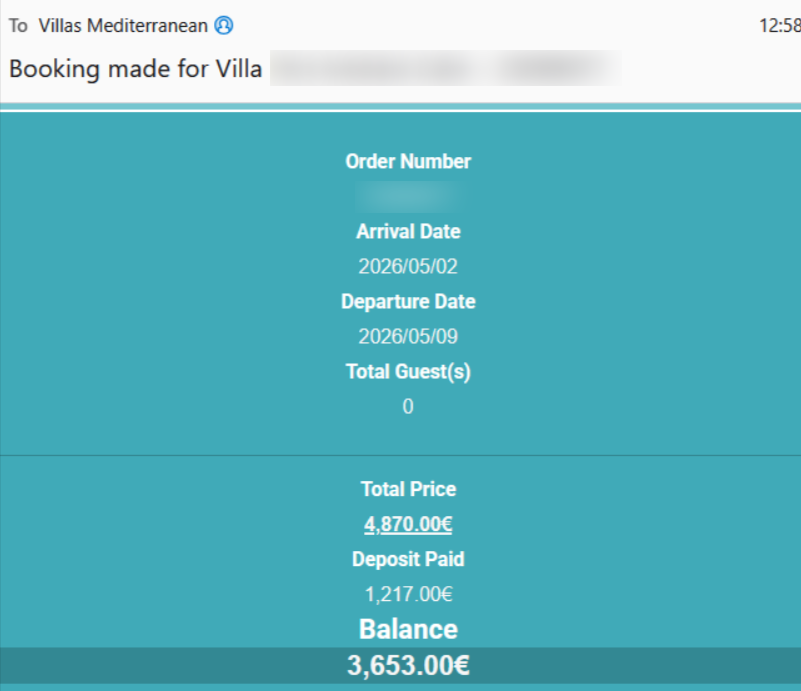
Task: Click the 'To' label in the header
Action: click(18, 26)
